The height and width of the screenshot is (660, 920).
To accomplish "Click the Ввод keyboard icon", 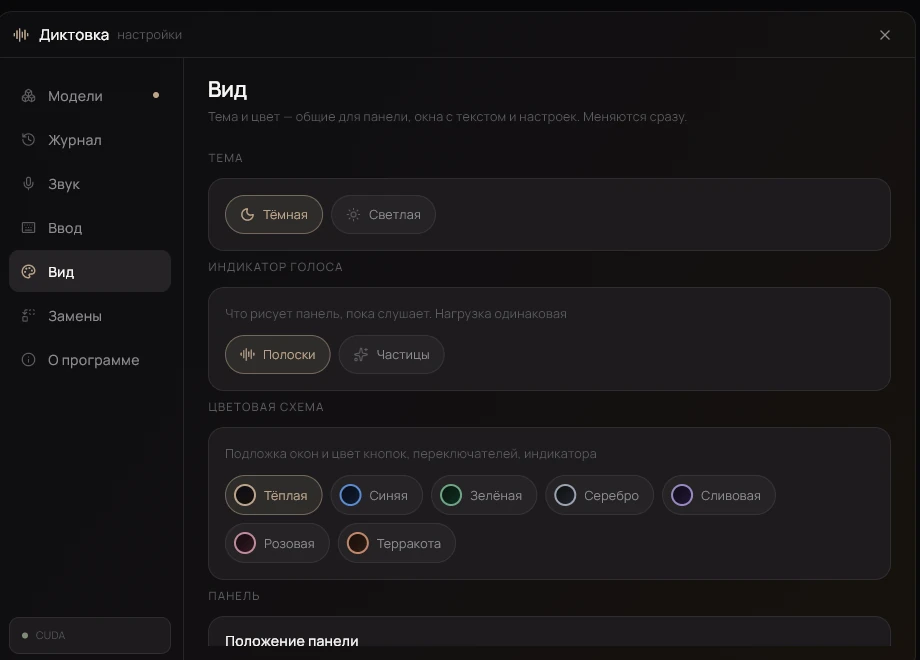I will tap(28, 228).
